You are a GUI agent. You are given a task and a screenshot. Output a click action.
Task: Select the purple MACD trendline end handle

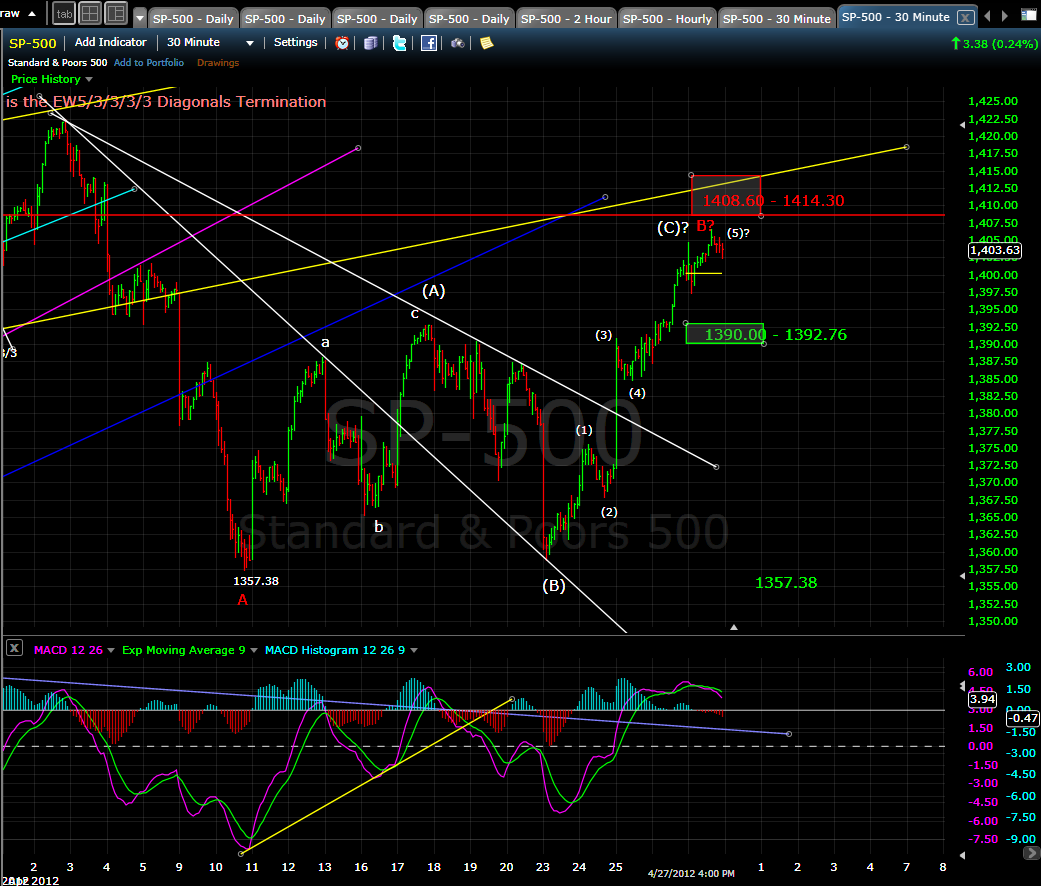click(x=789, y=734)
